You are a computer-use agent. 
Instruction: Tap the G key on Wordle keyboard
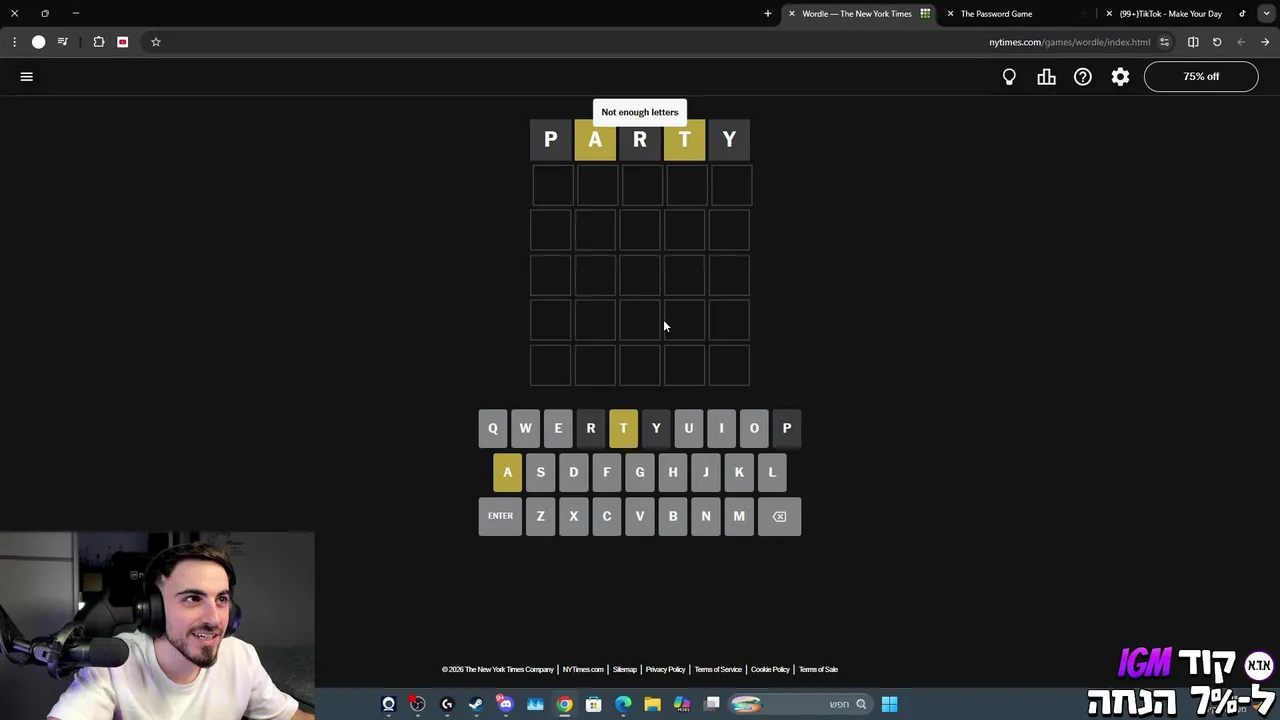(640, 472)
